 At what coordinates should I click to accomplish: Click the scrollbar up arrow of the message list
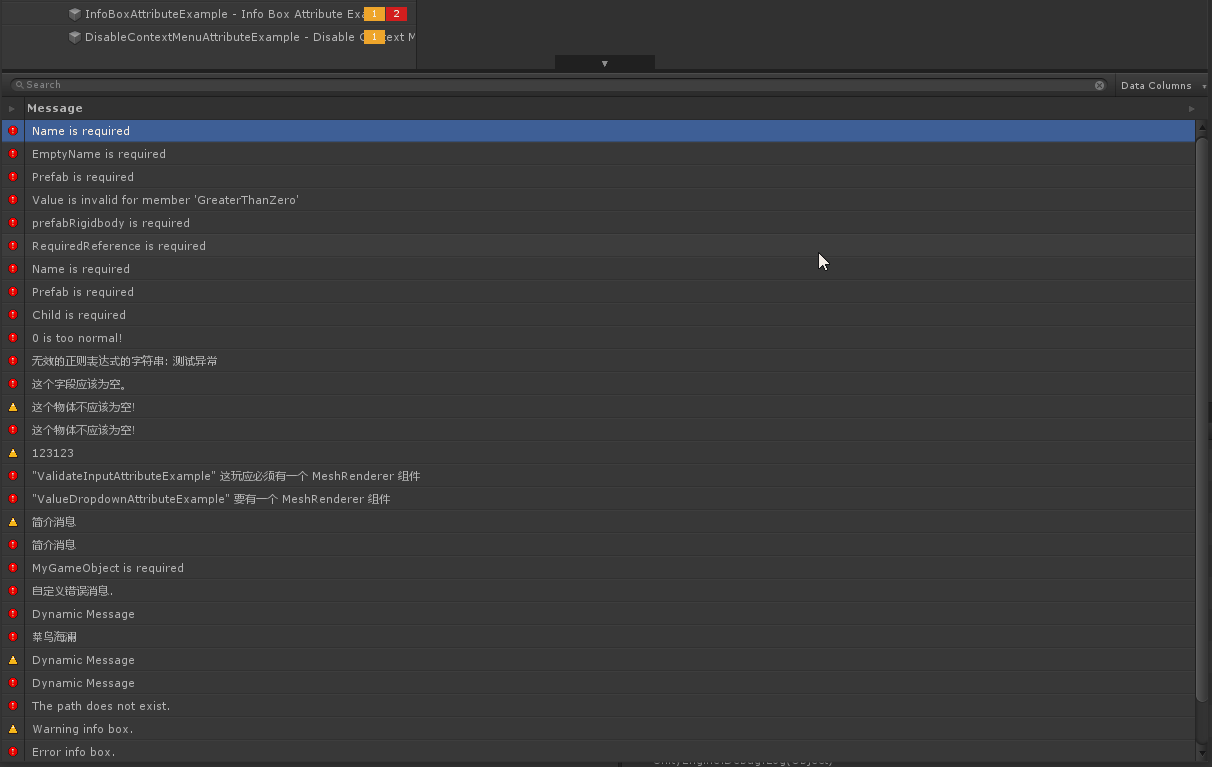[x=1202, y=128]
